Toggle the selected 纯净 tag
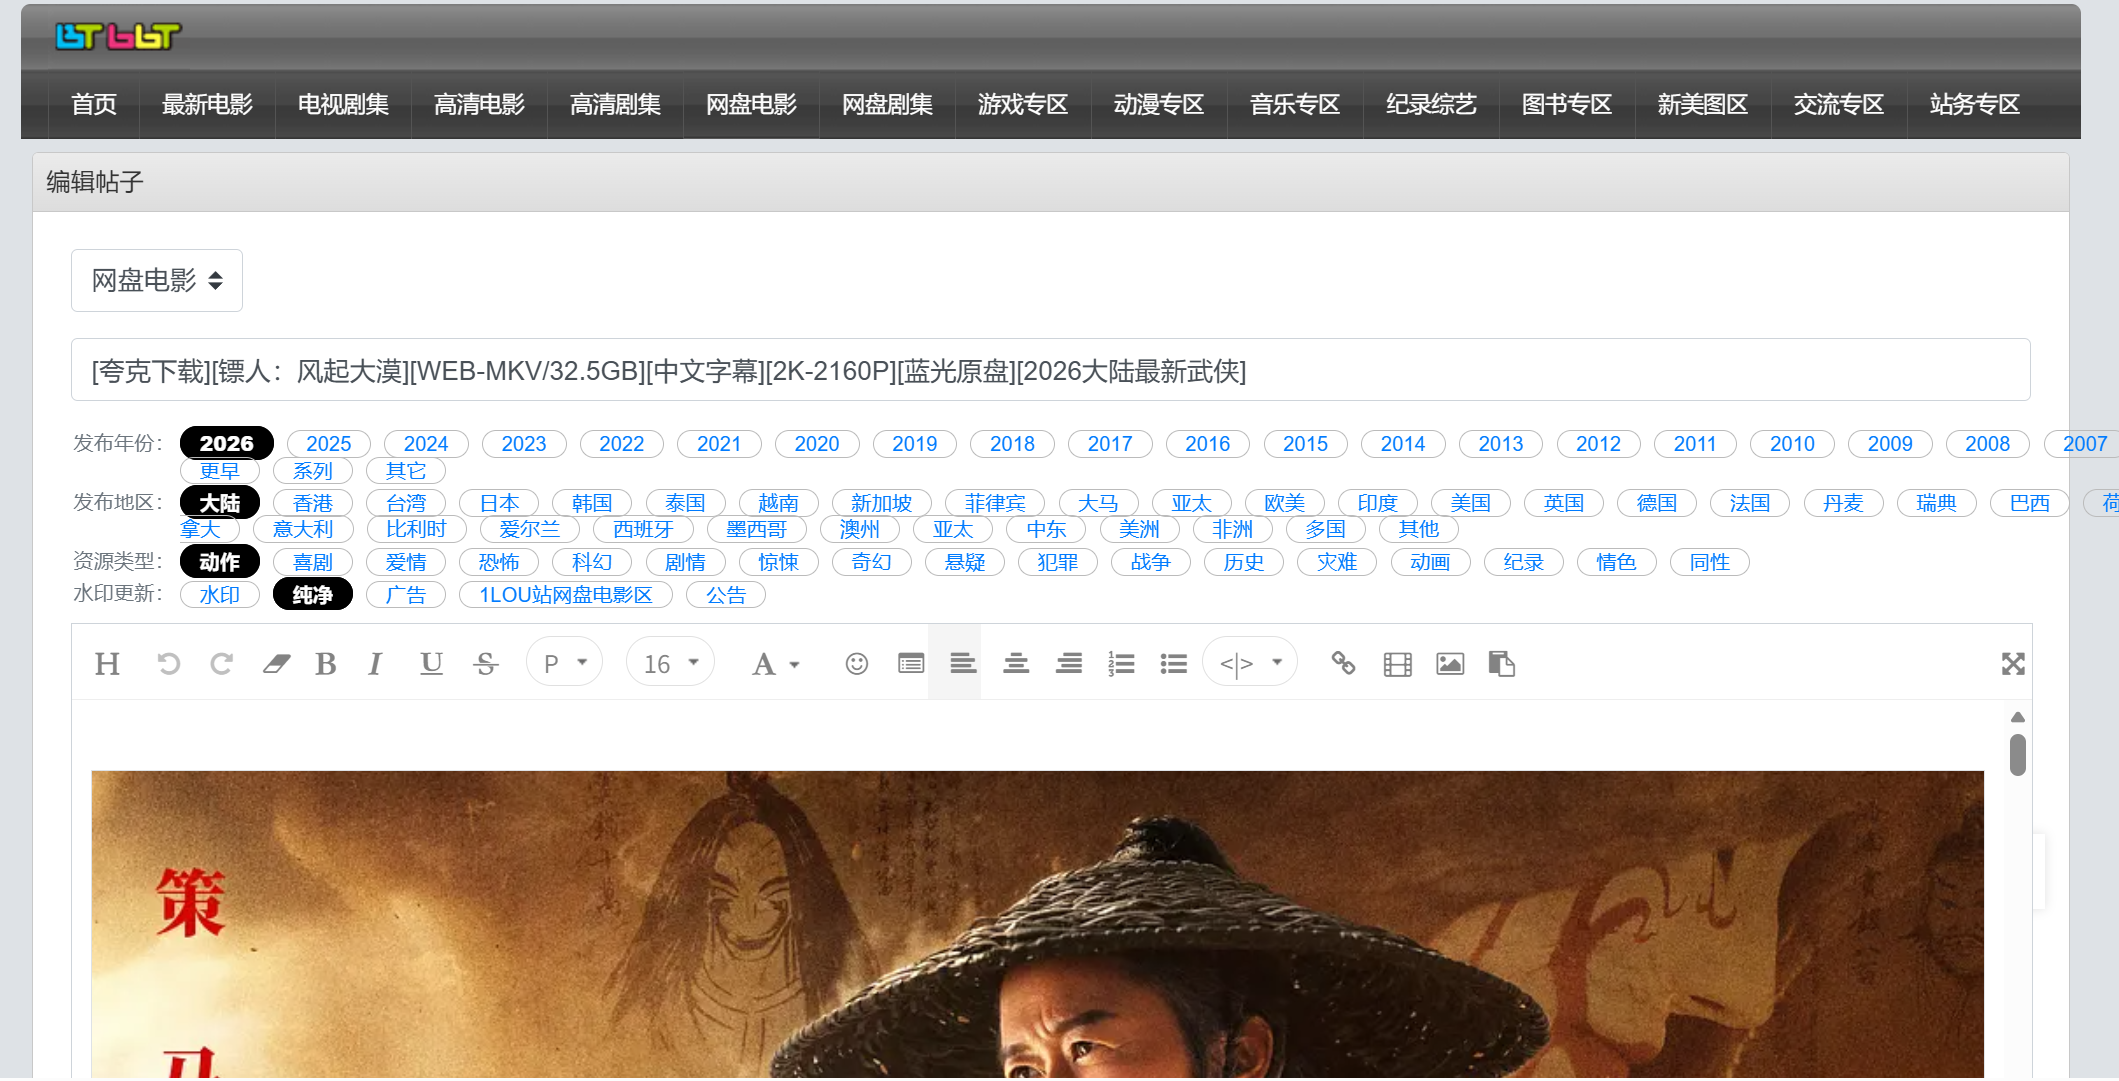The width and height of the screenshot is (2119, 1081). coord(313,595)
